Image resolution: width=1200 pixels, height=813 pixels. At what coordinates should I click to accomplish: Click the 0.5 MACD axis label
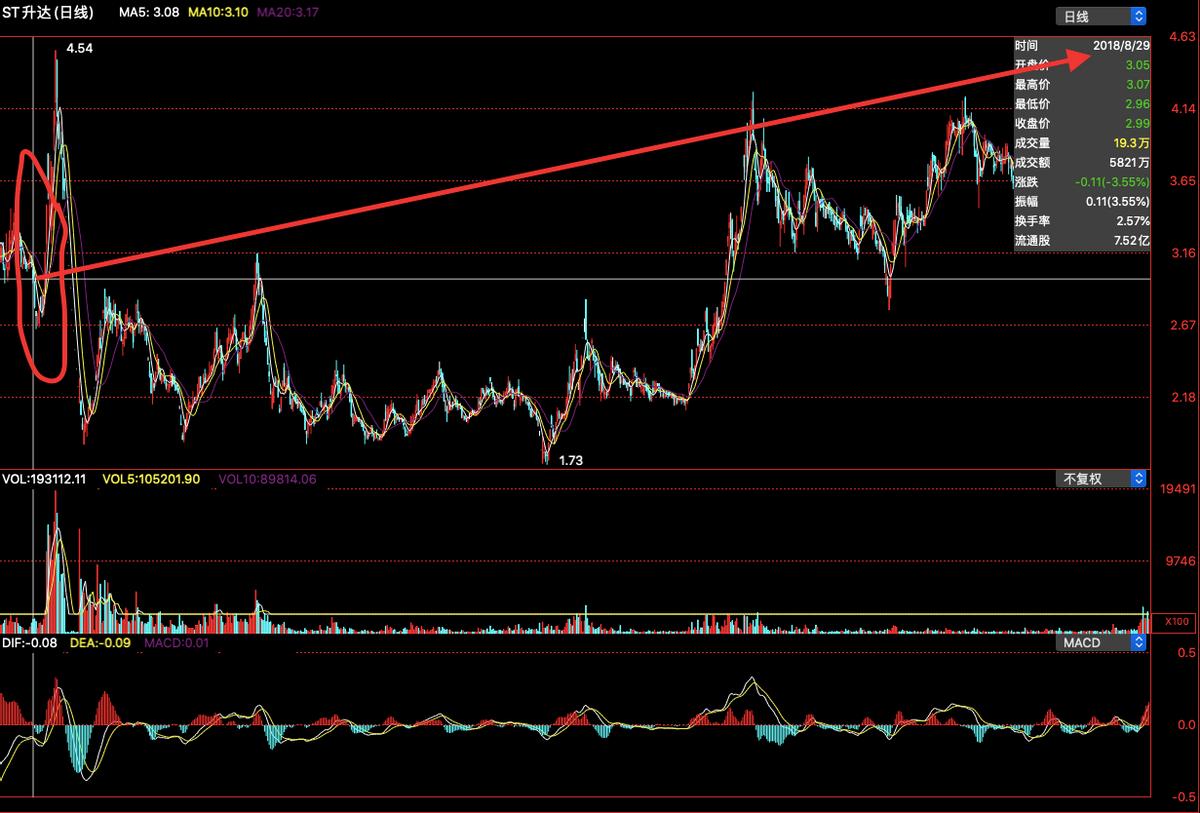1186,653
